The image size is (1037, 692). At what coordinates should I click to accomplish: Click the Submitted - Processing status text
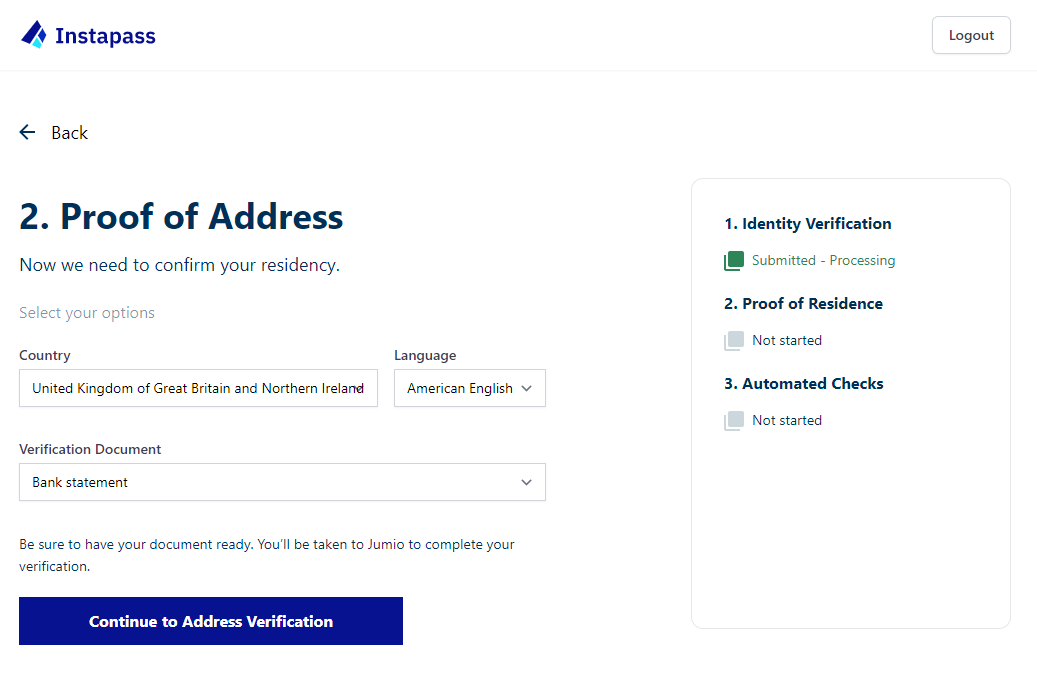tap(823, 261)
